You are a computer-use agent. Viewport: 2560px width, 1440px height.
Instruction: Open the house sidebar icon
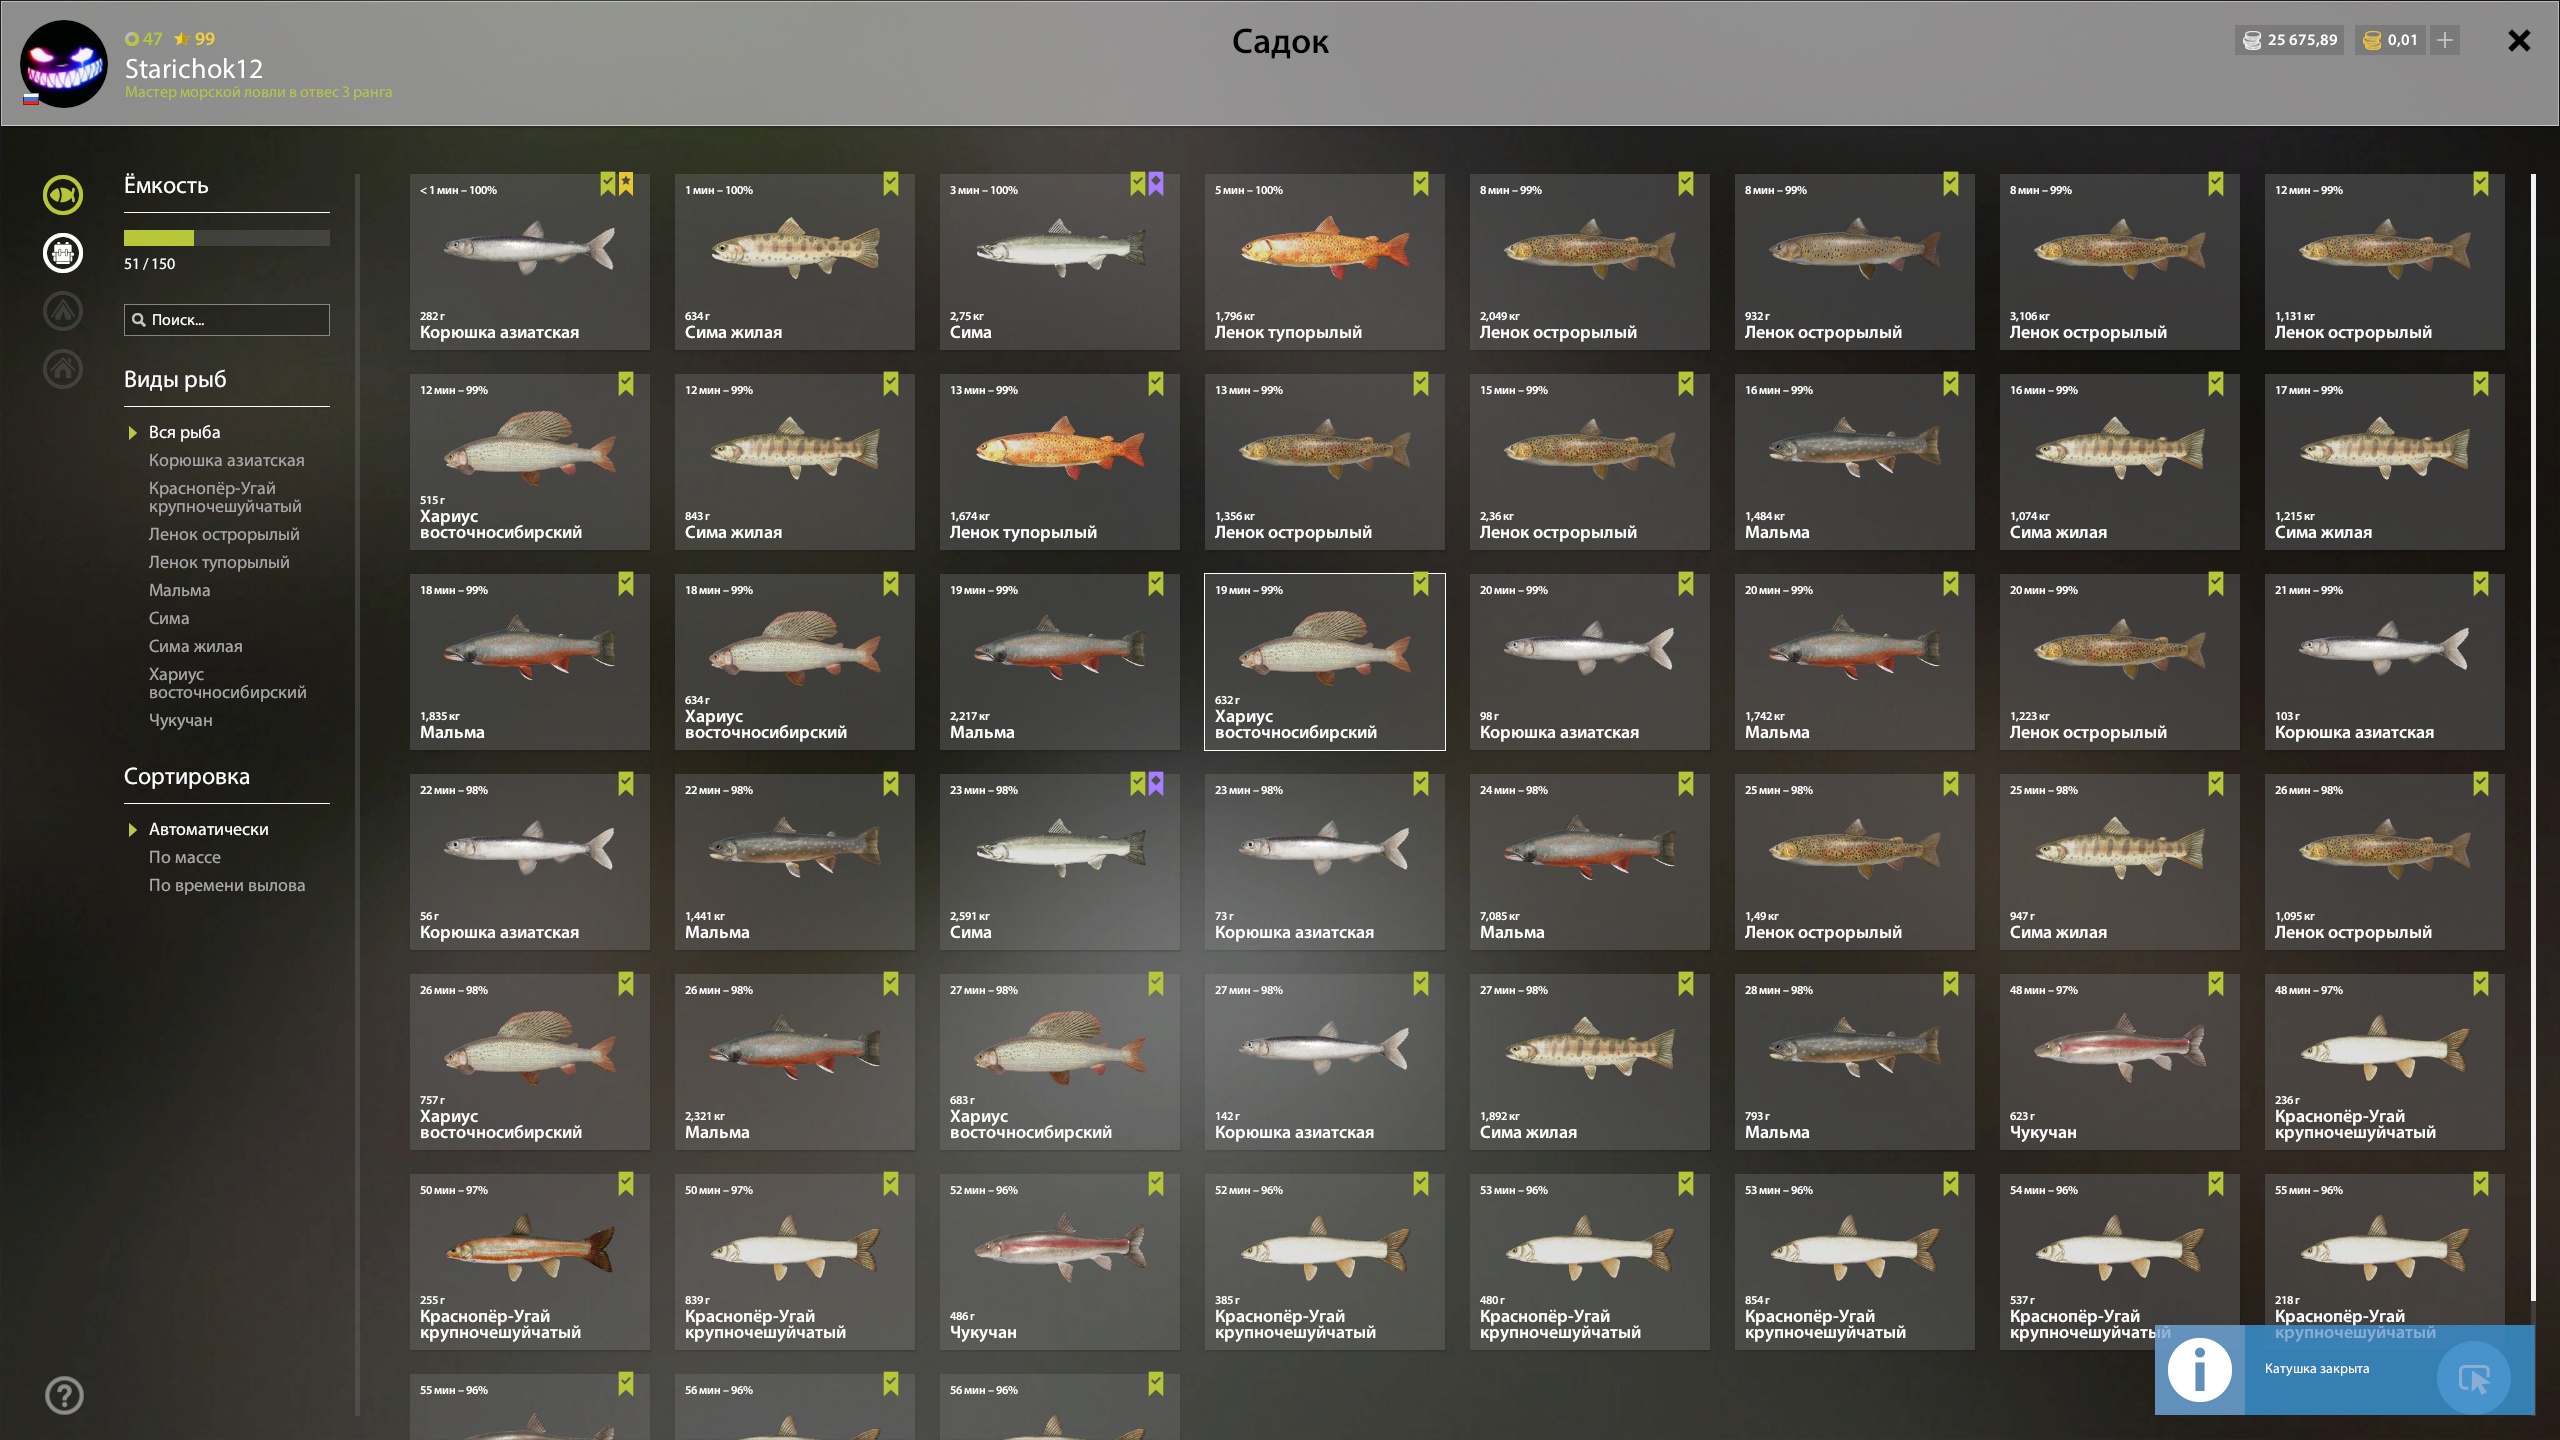click(63, 369)
